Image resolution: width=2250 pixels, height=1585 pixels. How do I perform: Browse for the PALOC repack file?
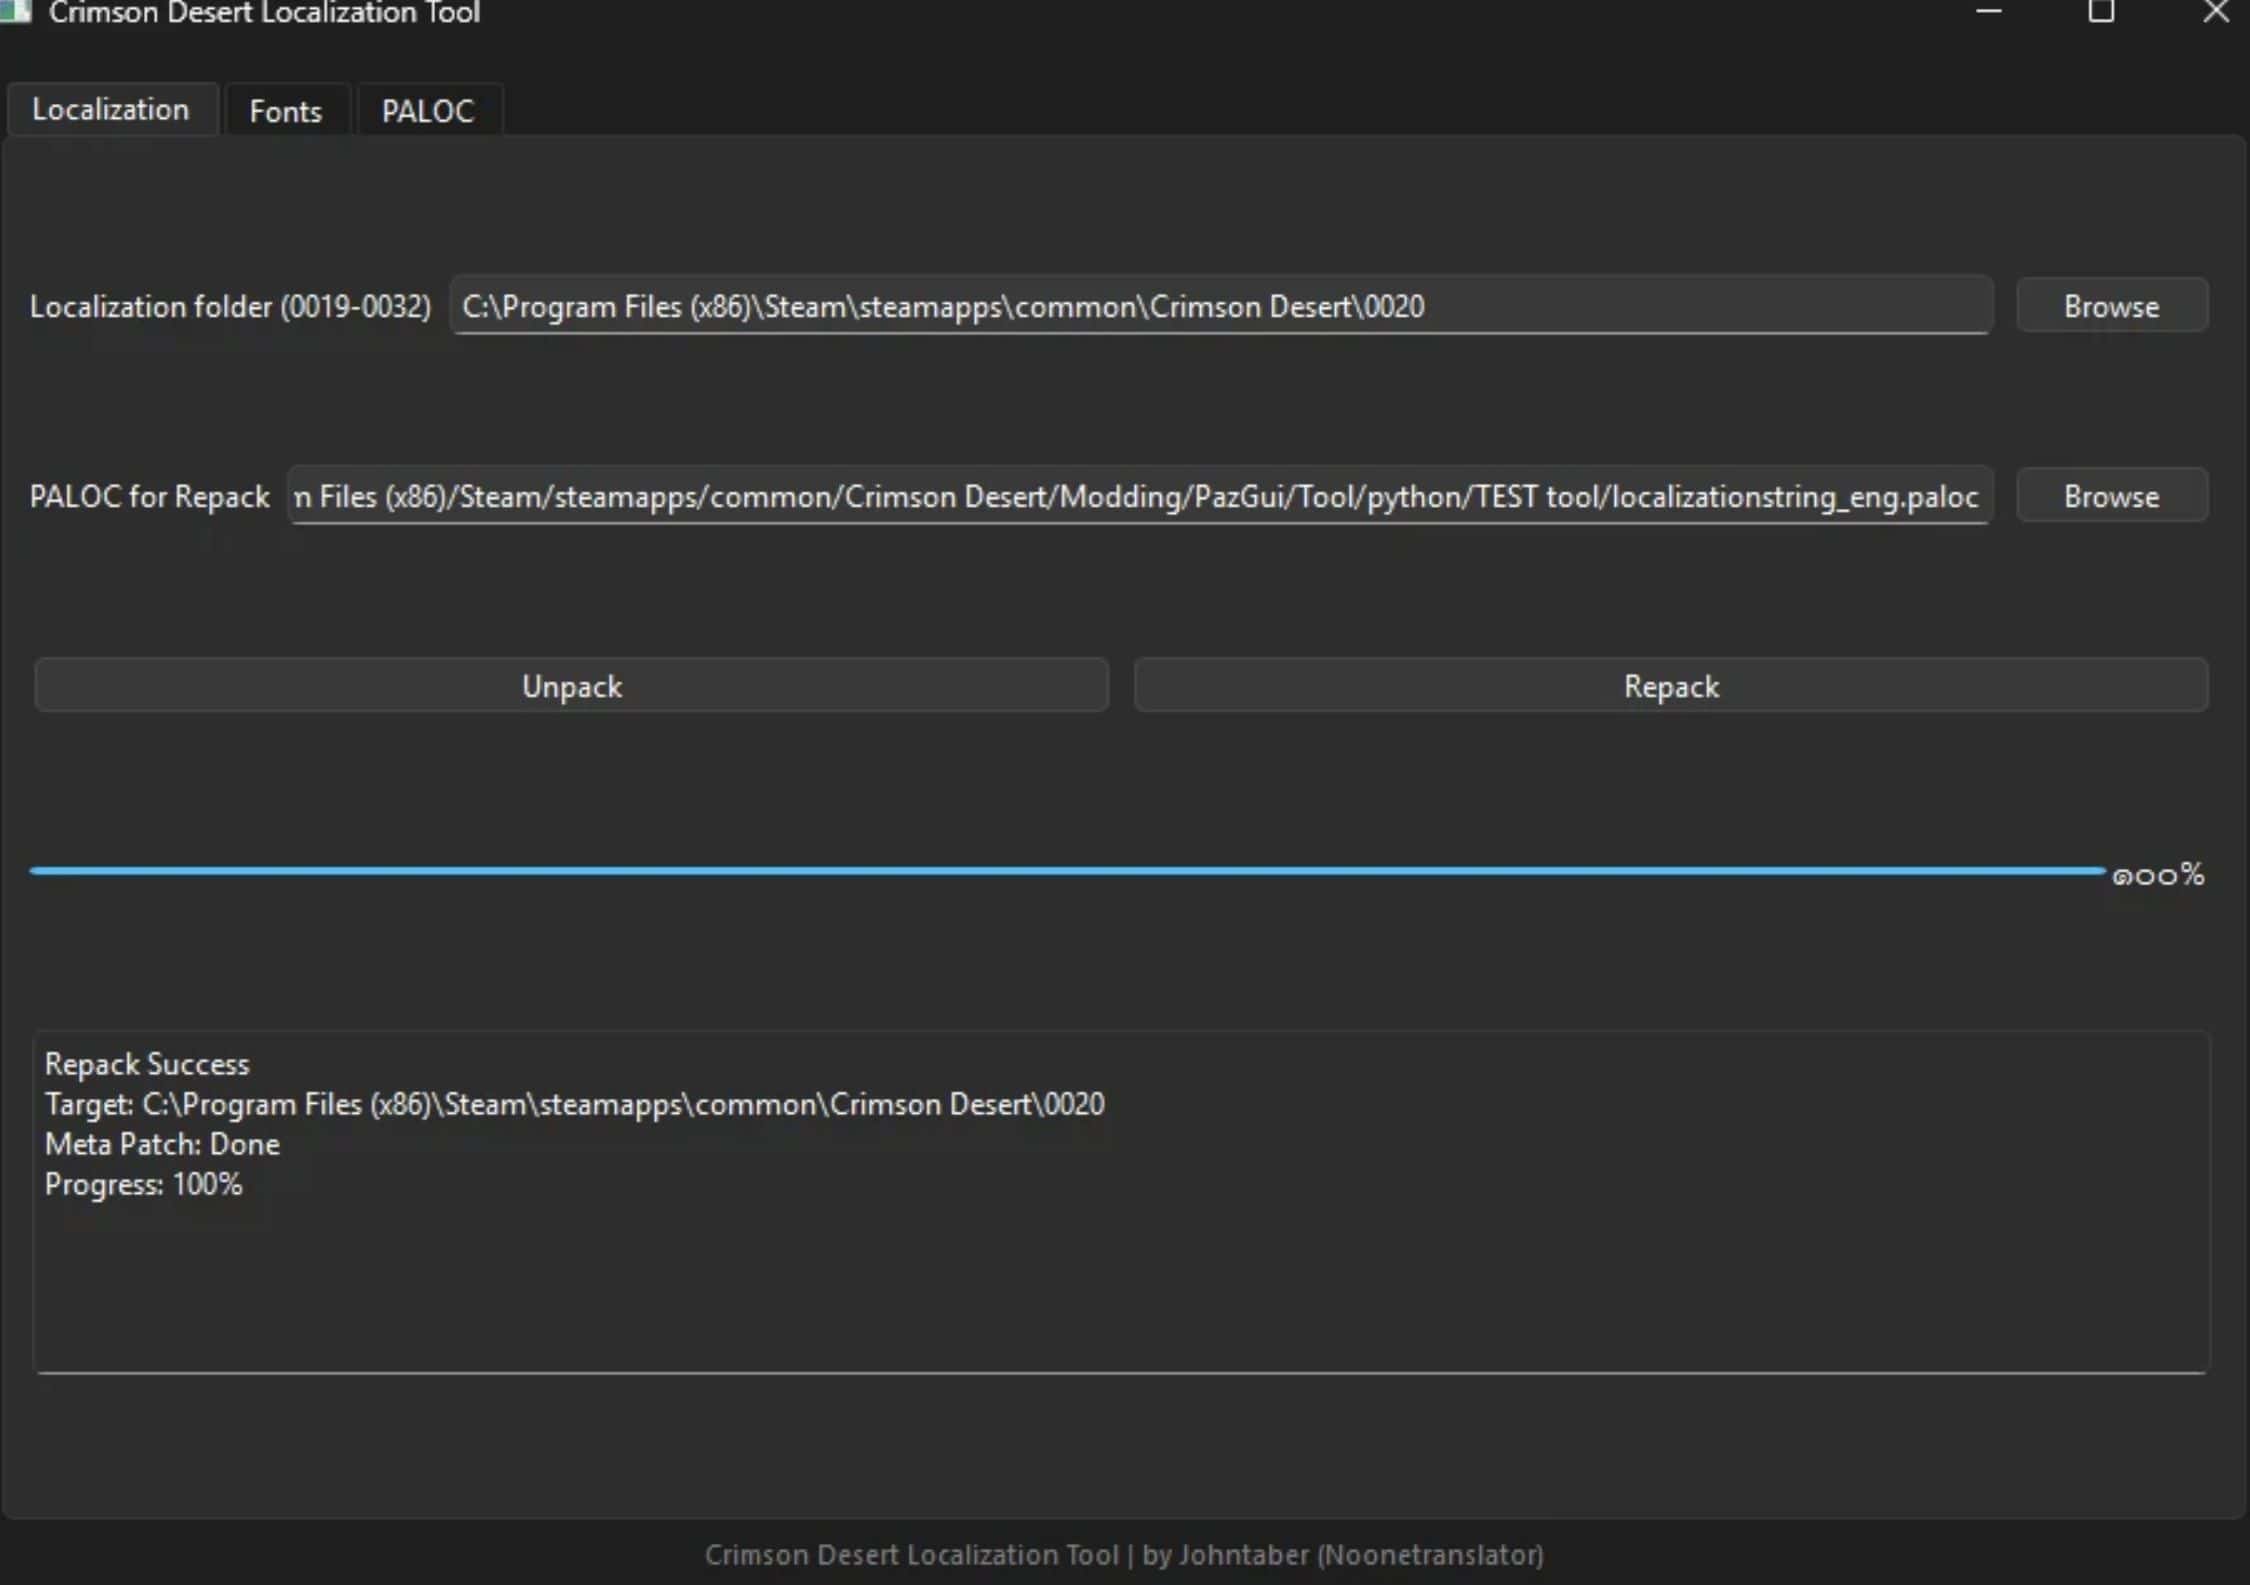coord(2111,495)
